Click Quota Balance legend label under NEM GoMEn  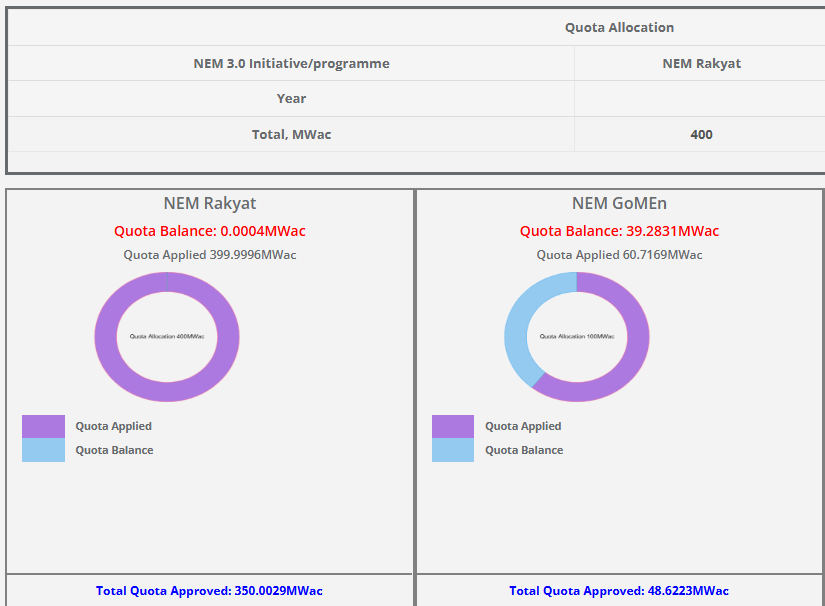click(524, 450)
